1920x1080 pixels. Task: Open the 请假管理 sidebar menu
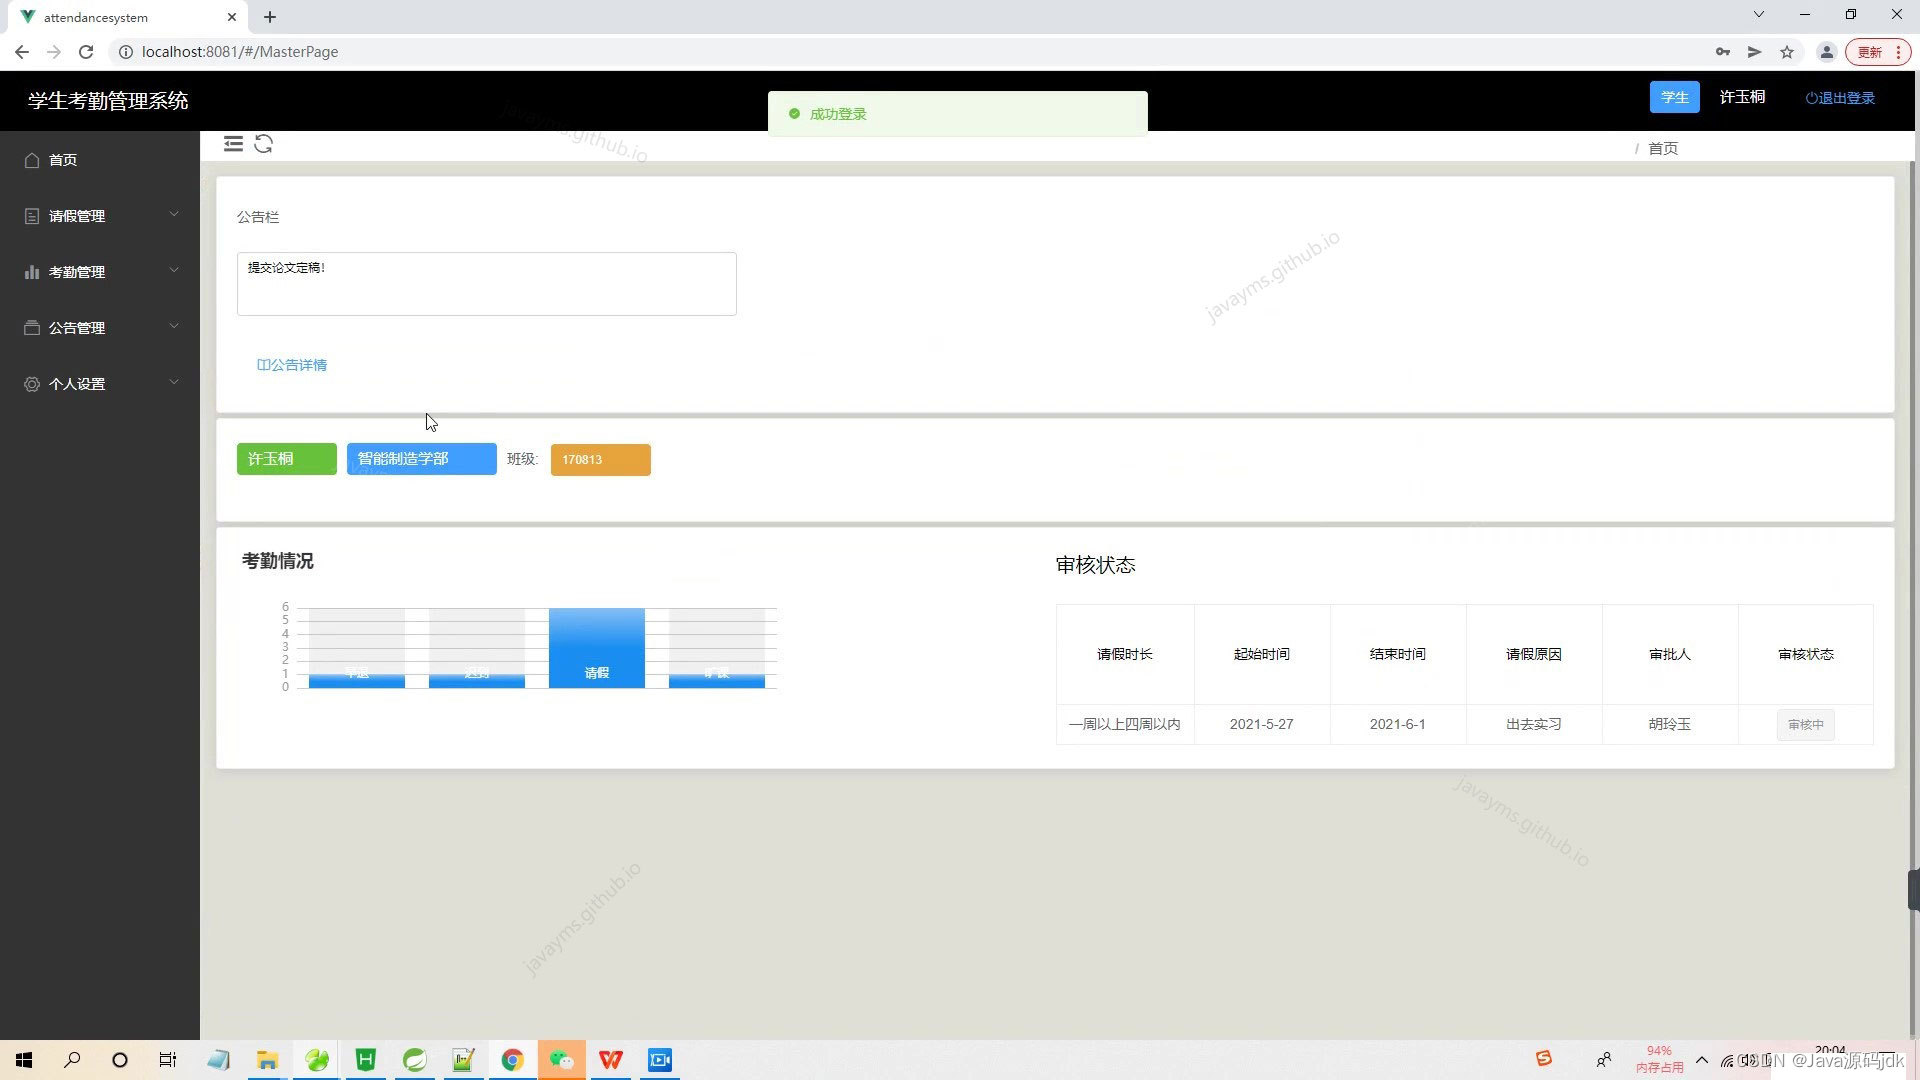click(100, 216)
